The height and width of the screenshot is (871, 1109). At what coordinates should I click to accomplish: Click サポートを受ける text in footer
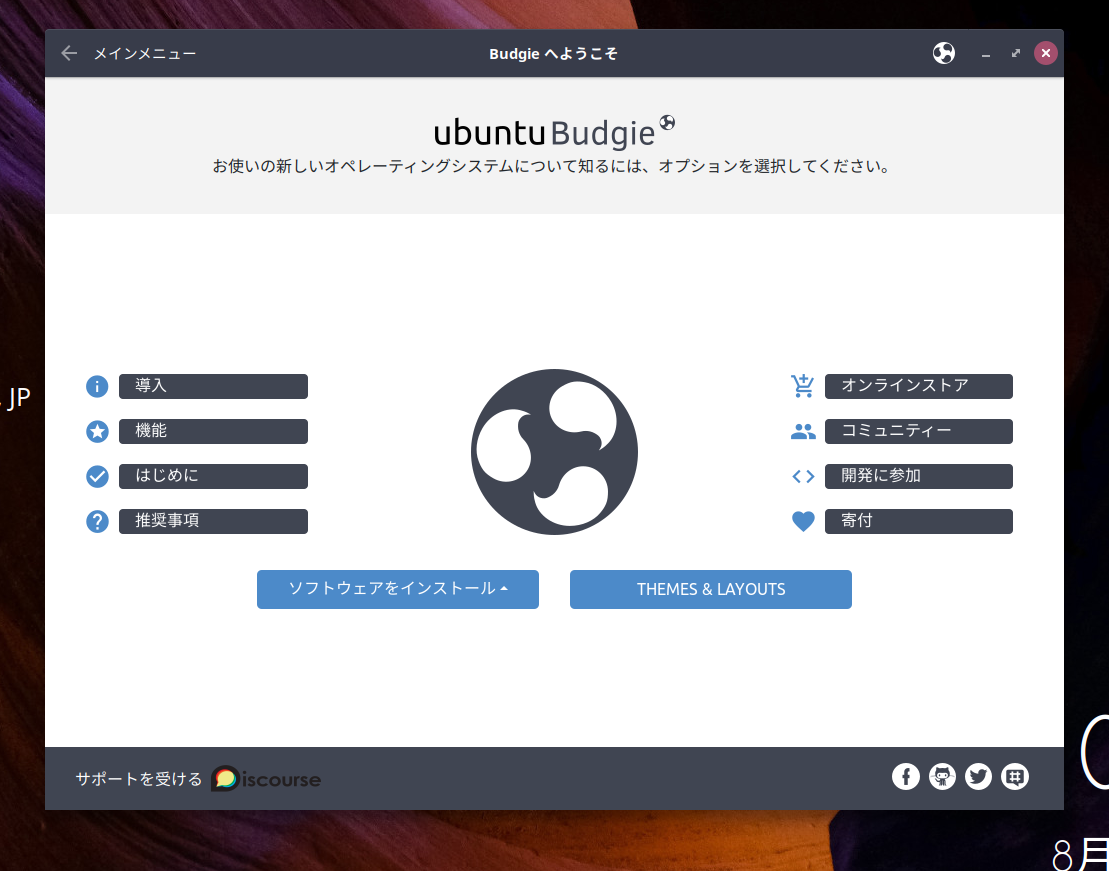[x=139, y=779]
